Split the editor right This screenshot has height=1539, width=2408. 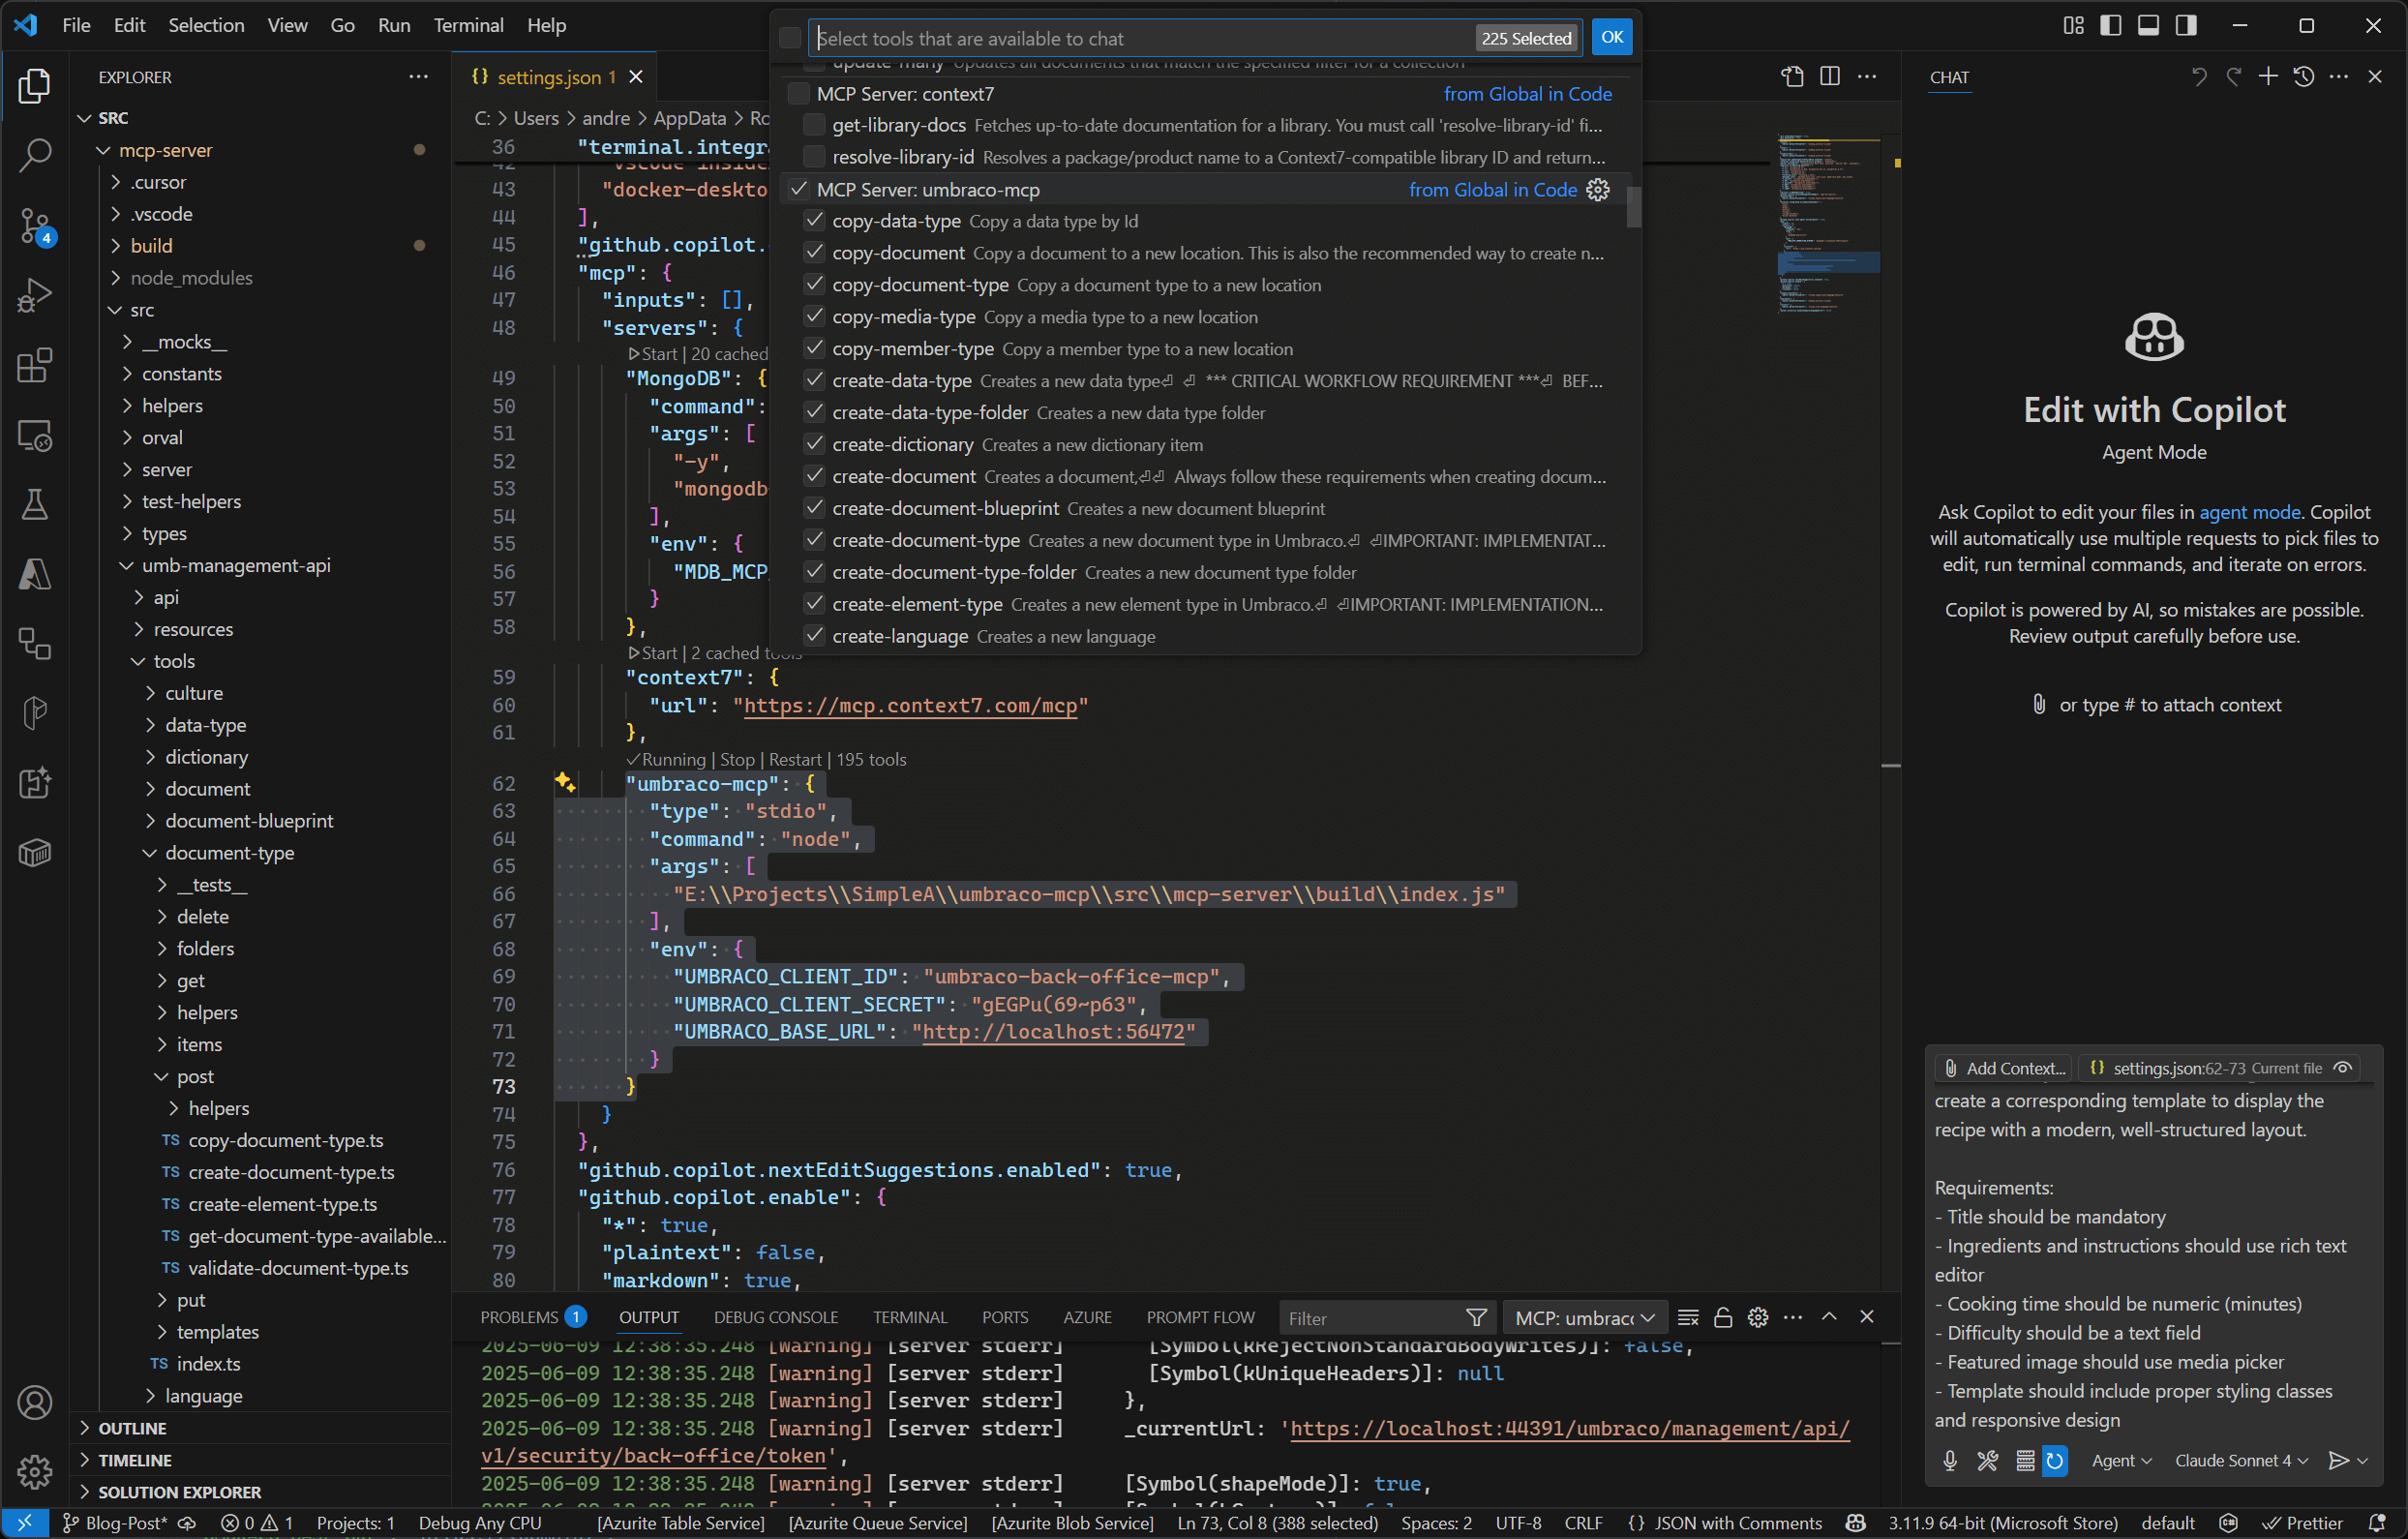tap(1830, 77)
